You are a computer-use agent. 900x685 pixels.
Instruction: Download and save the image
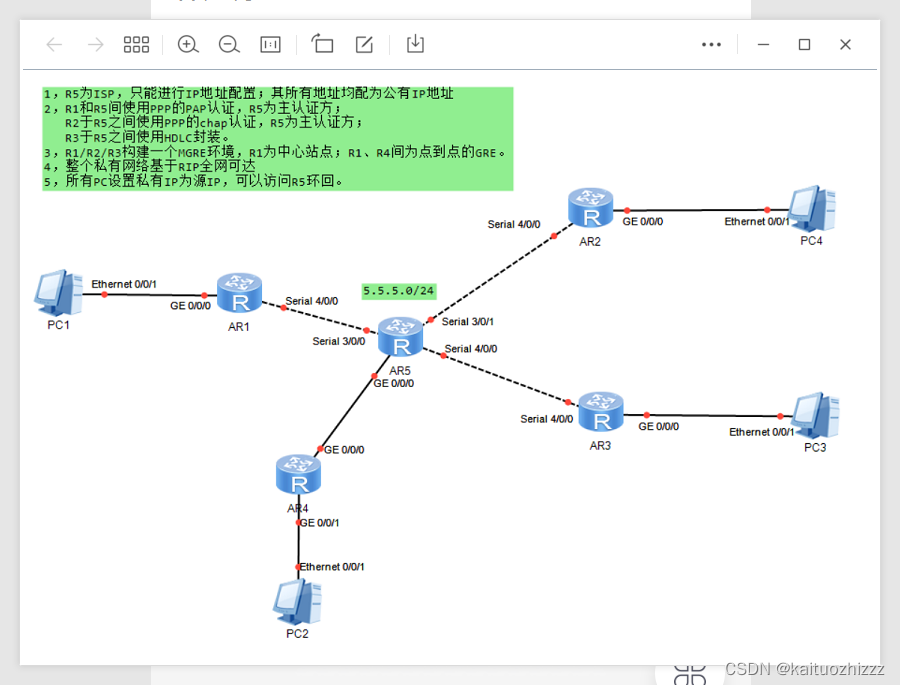[x=415, y=44]
